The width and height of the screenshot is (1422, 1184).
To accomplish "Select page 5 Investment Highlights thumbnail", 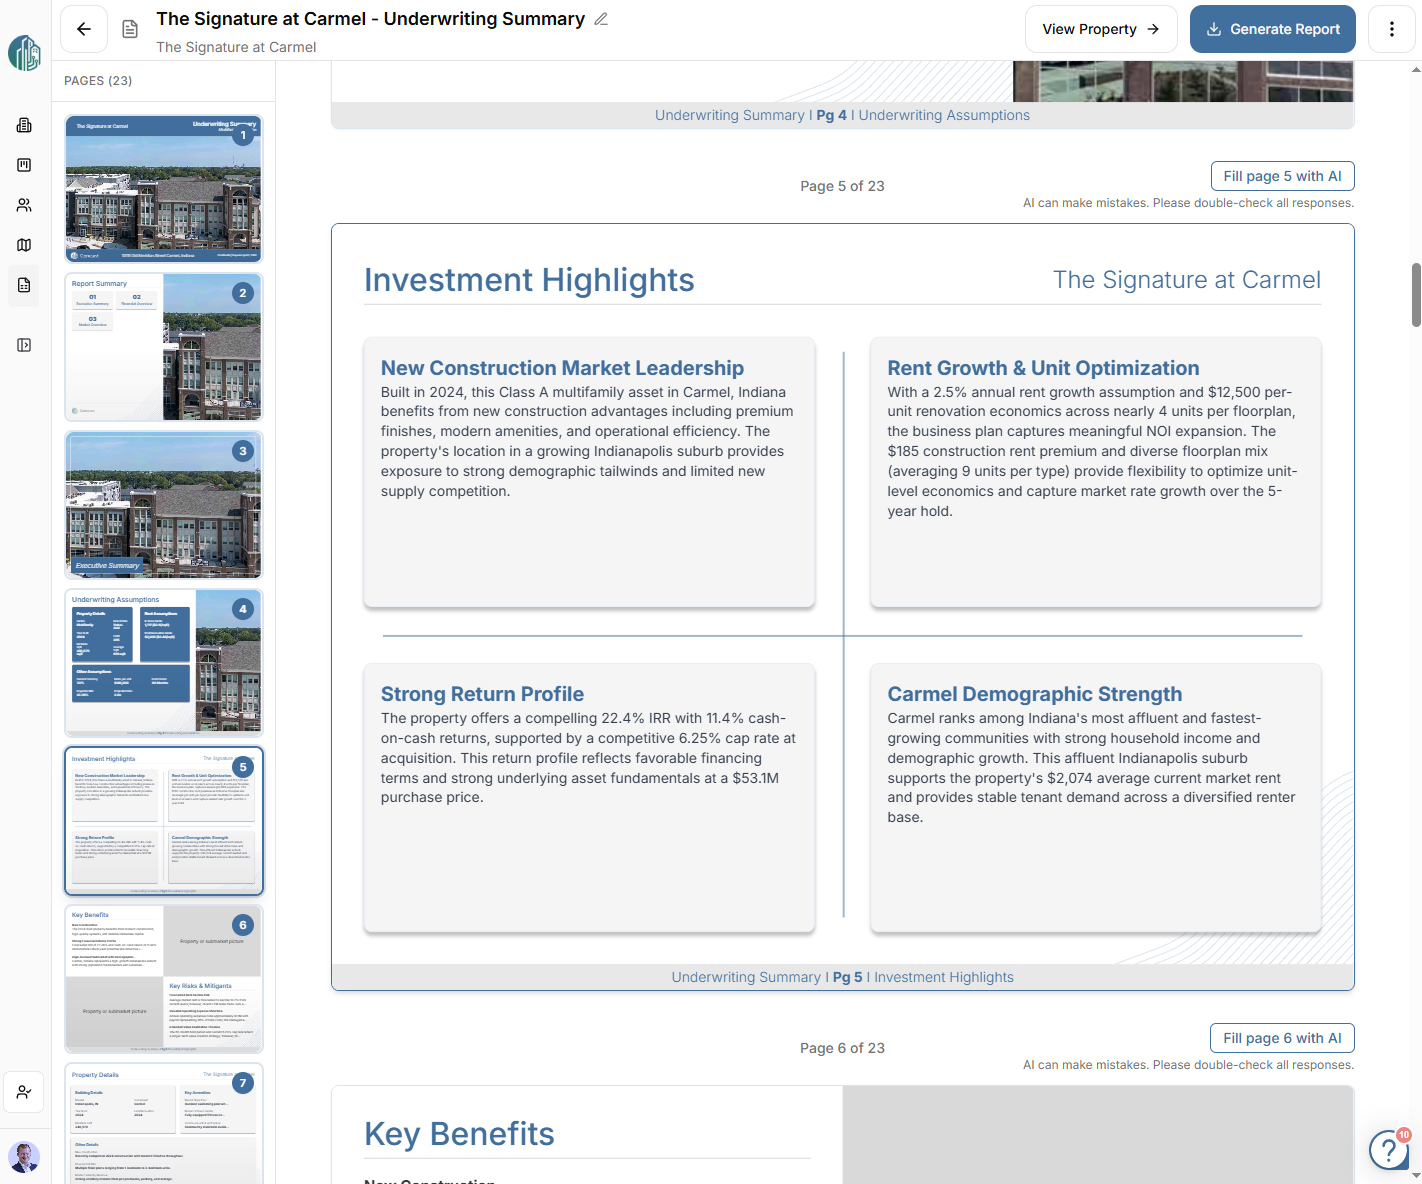I will 164,821.
